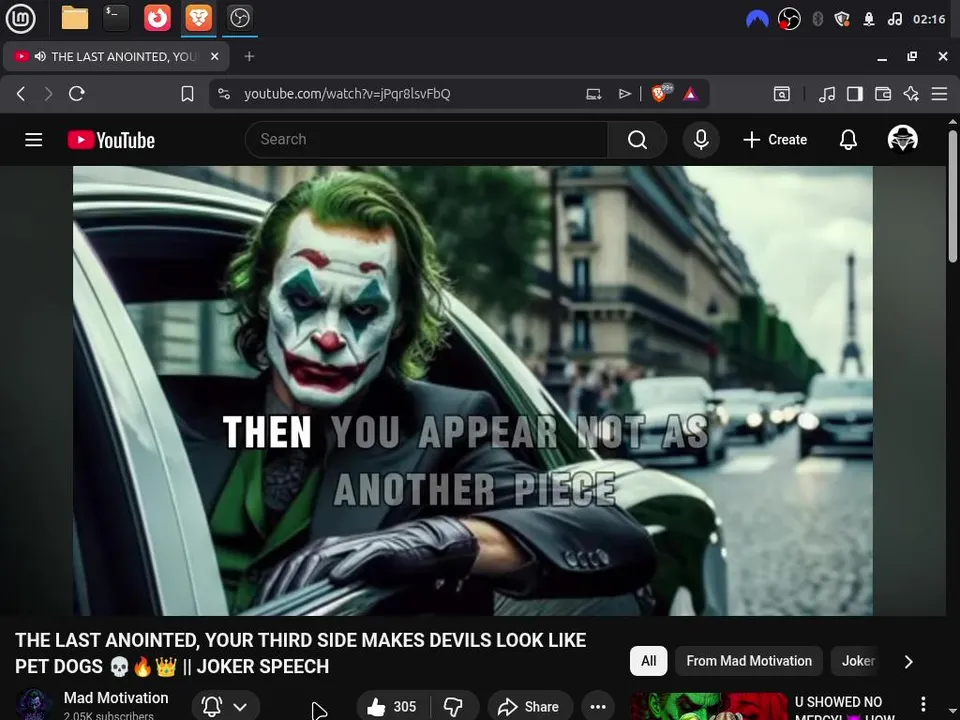The image size is (960, 720).
Task: Dislike this video
Action: 454,707
